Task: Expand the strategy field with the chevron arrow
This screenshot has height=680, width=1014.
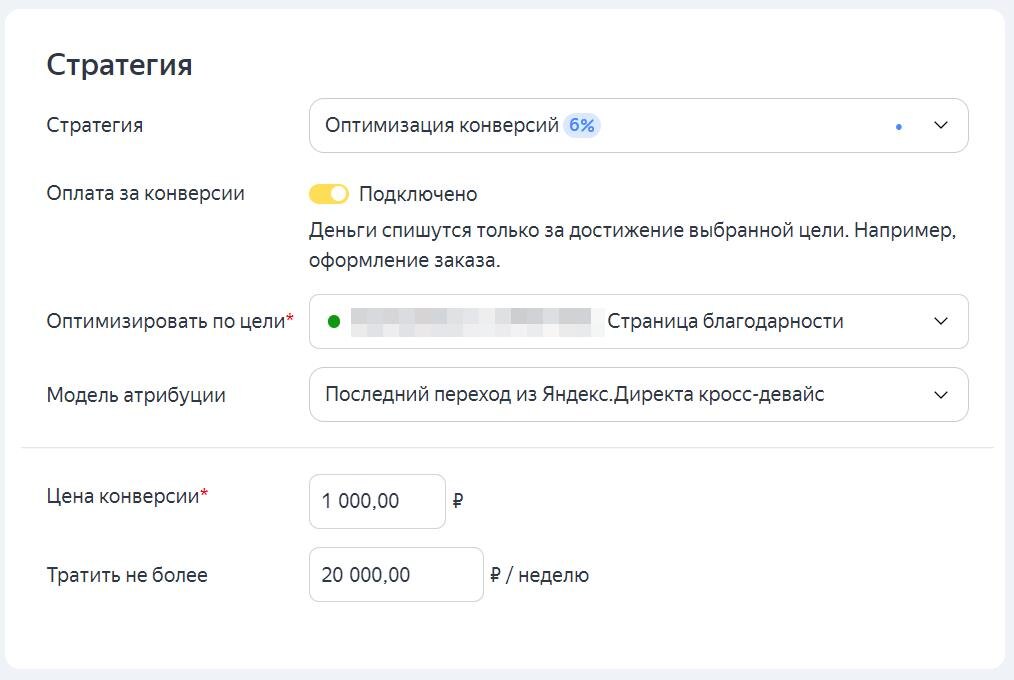Action: [x=939, y=125]
